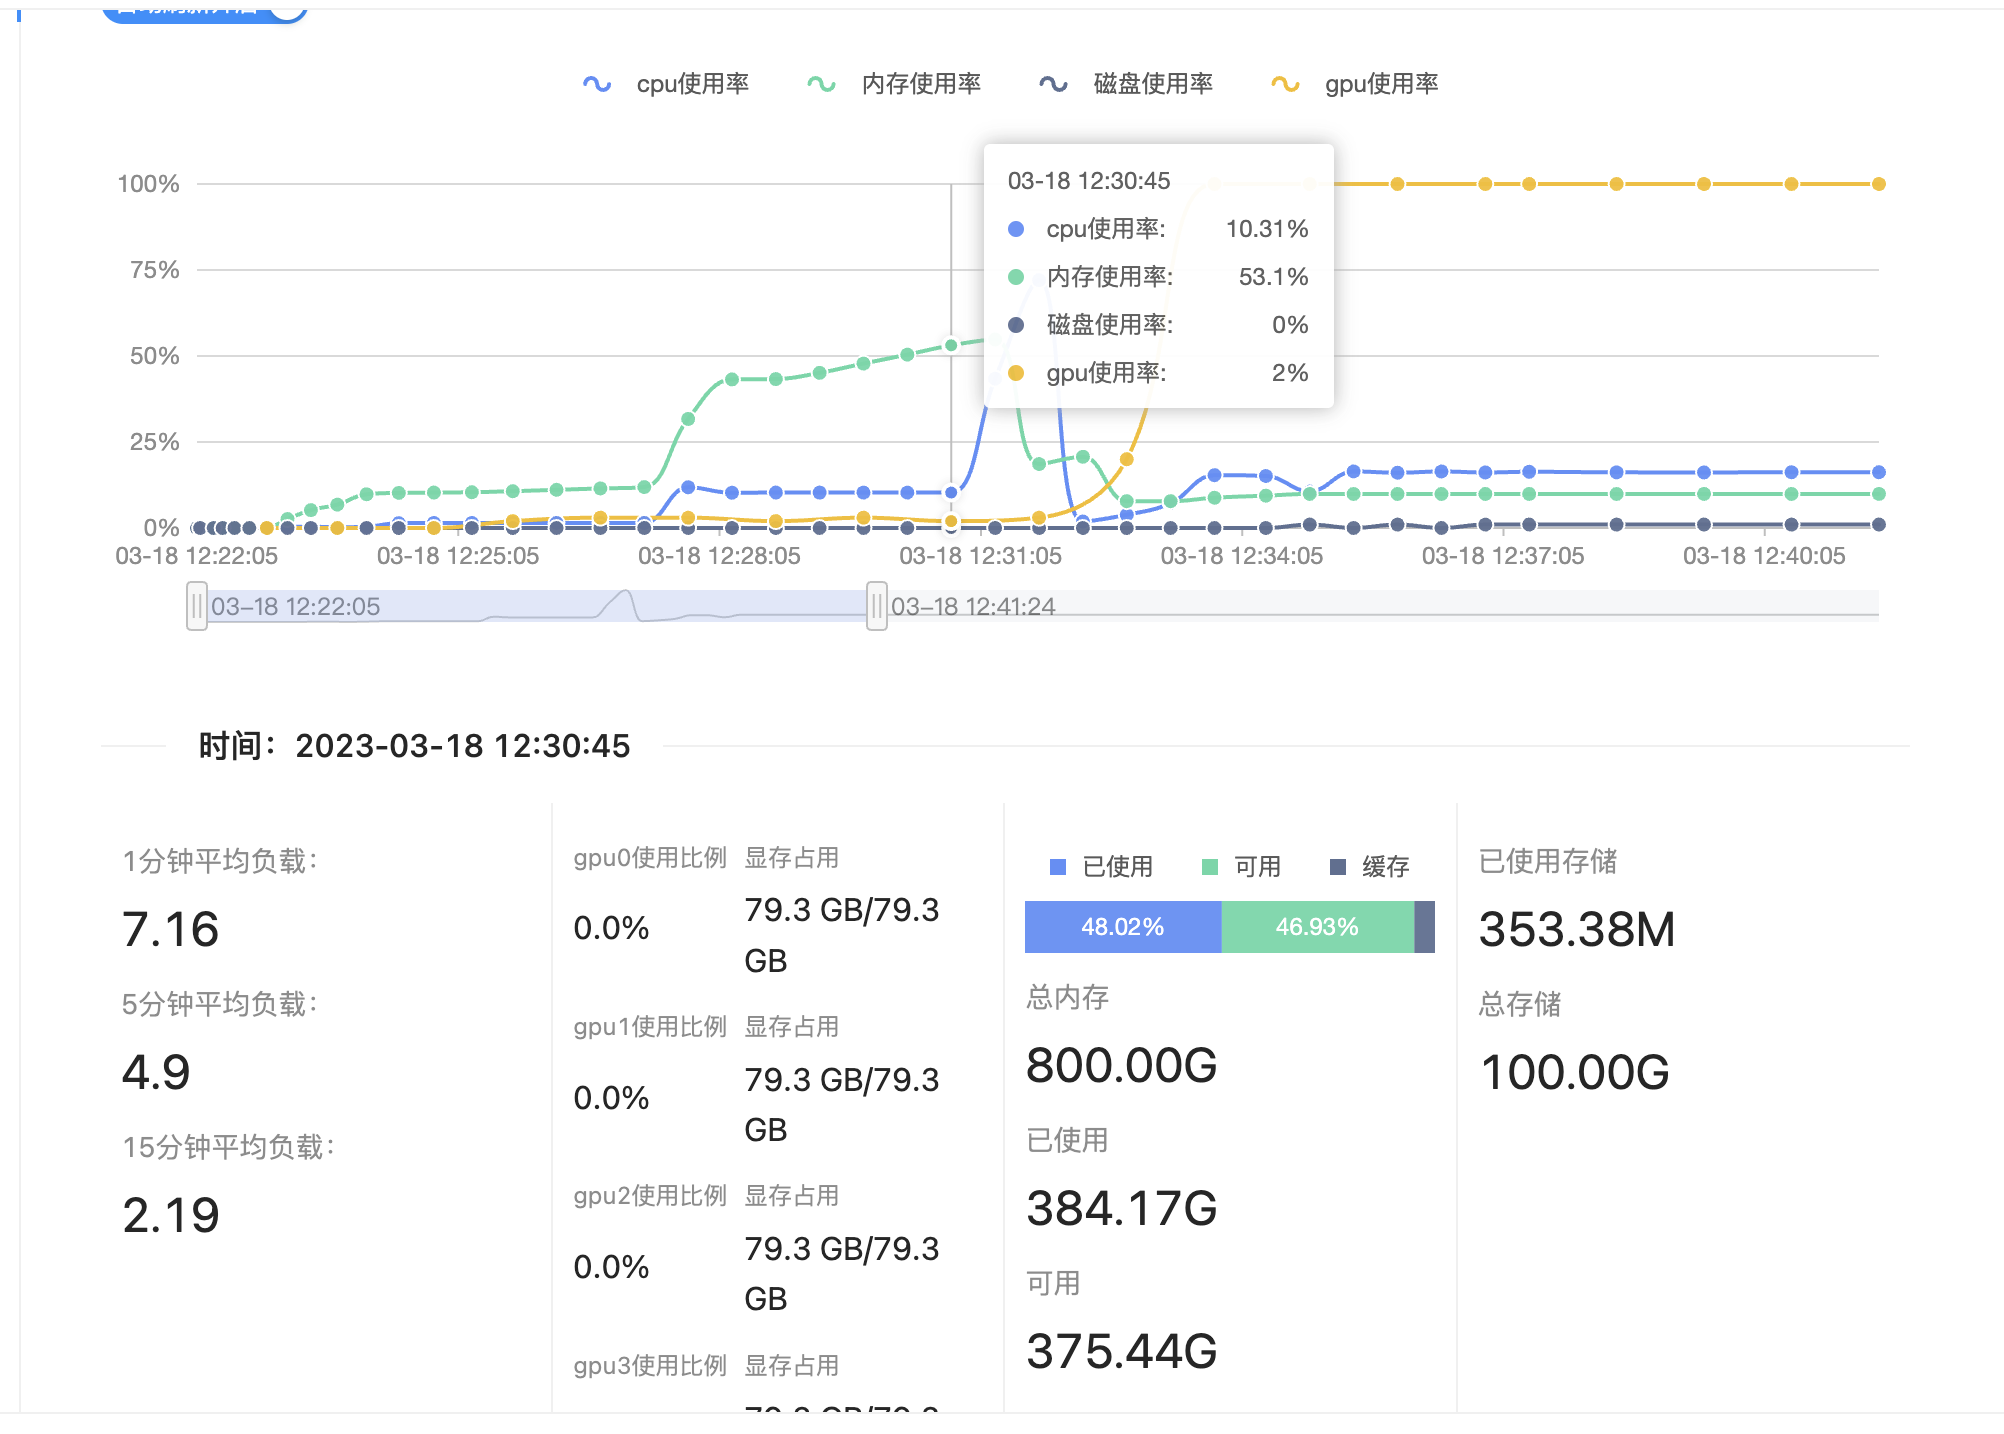Click the blue cpu dot inside the tooltip

point(1016,229)
